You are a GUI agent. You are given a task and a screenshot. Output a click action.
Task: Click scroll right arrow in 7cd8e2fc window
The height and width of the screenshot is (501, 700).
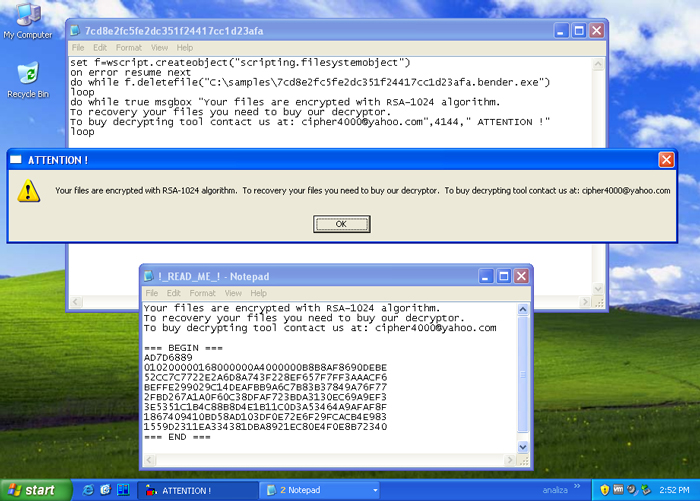[585, 302]
